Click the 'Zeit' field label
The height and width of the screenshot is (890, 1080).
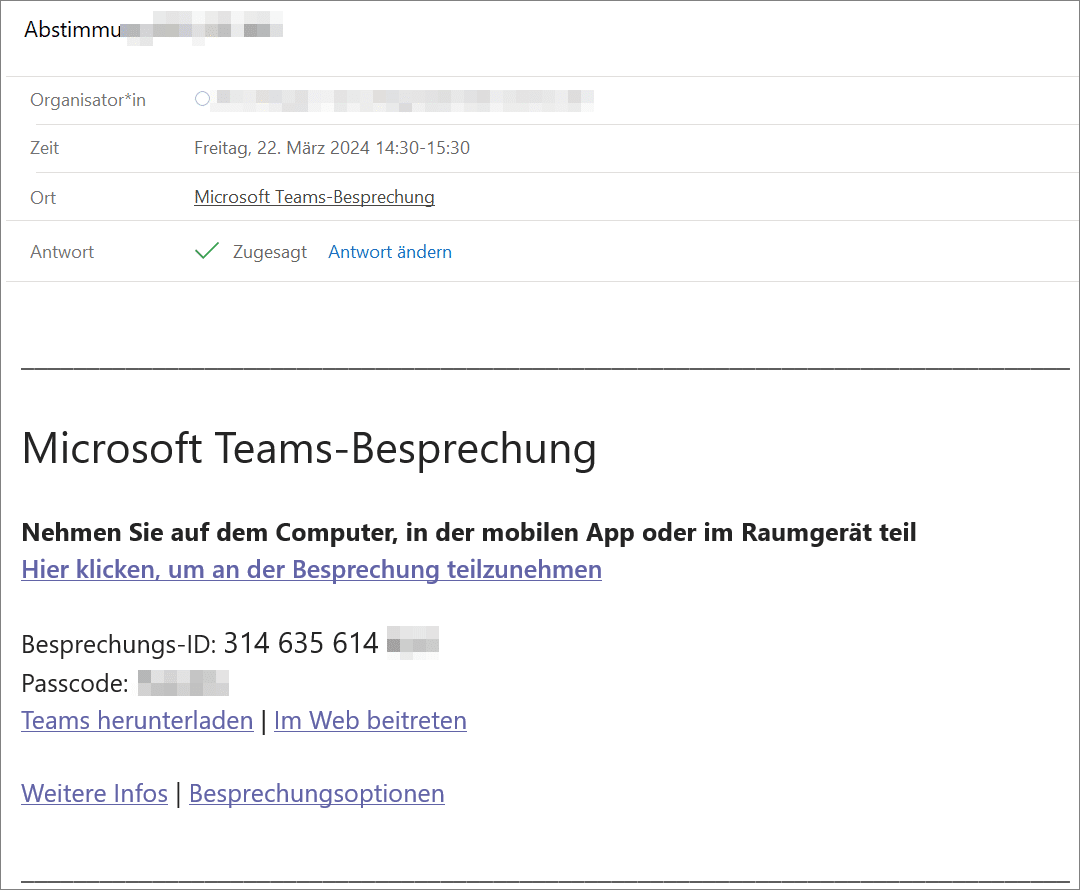(x=45, y=148)
